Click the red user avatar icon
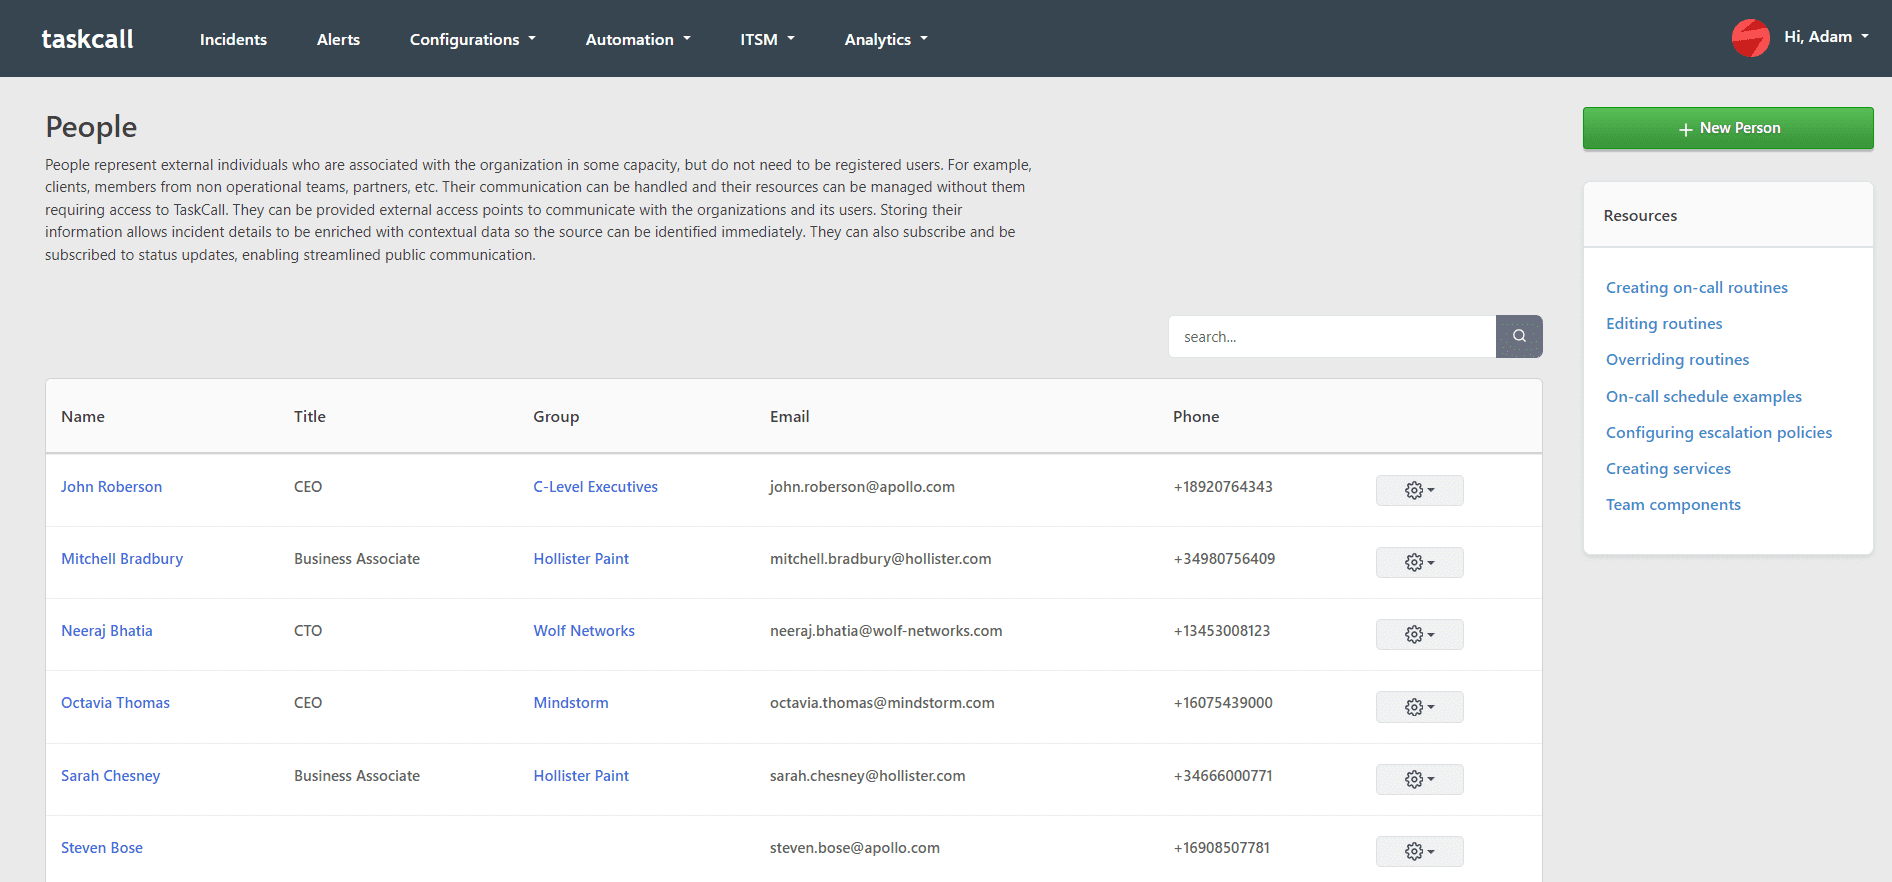 (x=1750, y=38)
